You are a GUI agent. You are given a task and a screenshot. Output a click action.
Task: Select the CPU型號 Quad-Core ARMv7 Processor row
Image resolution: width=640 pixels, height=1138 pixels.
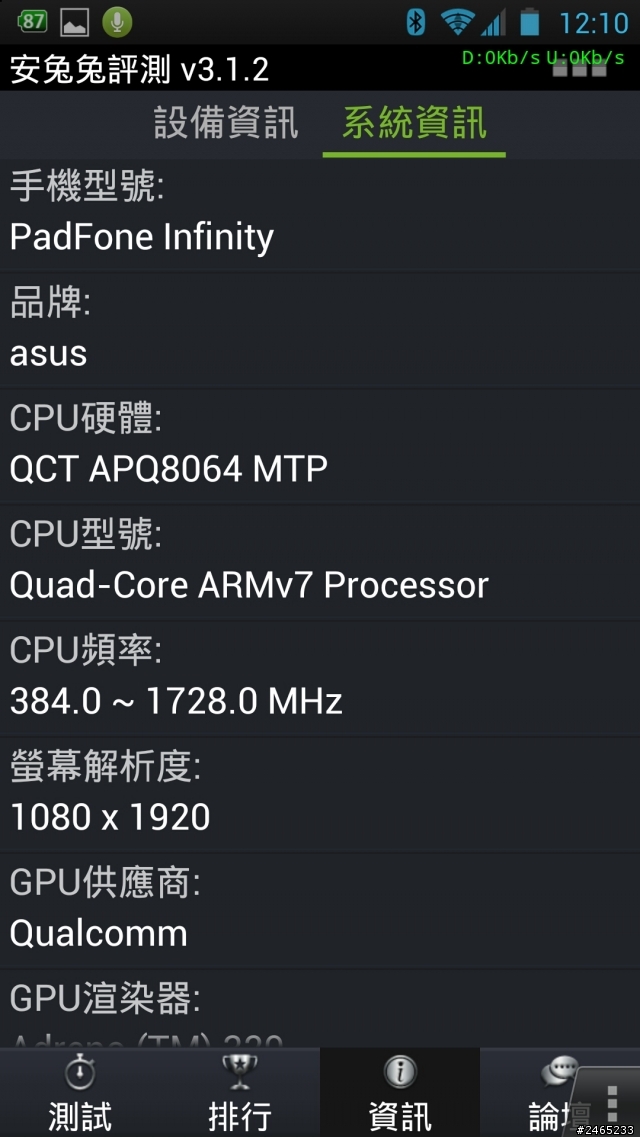coord(320,561)
